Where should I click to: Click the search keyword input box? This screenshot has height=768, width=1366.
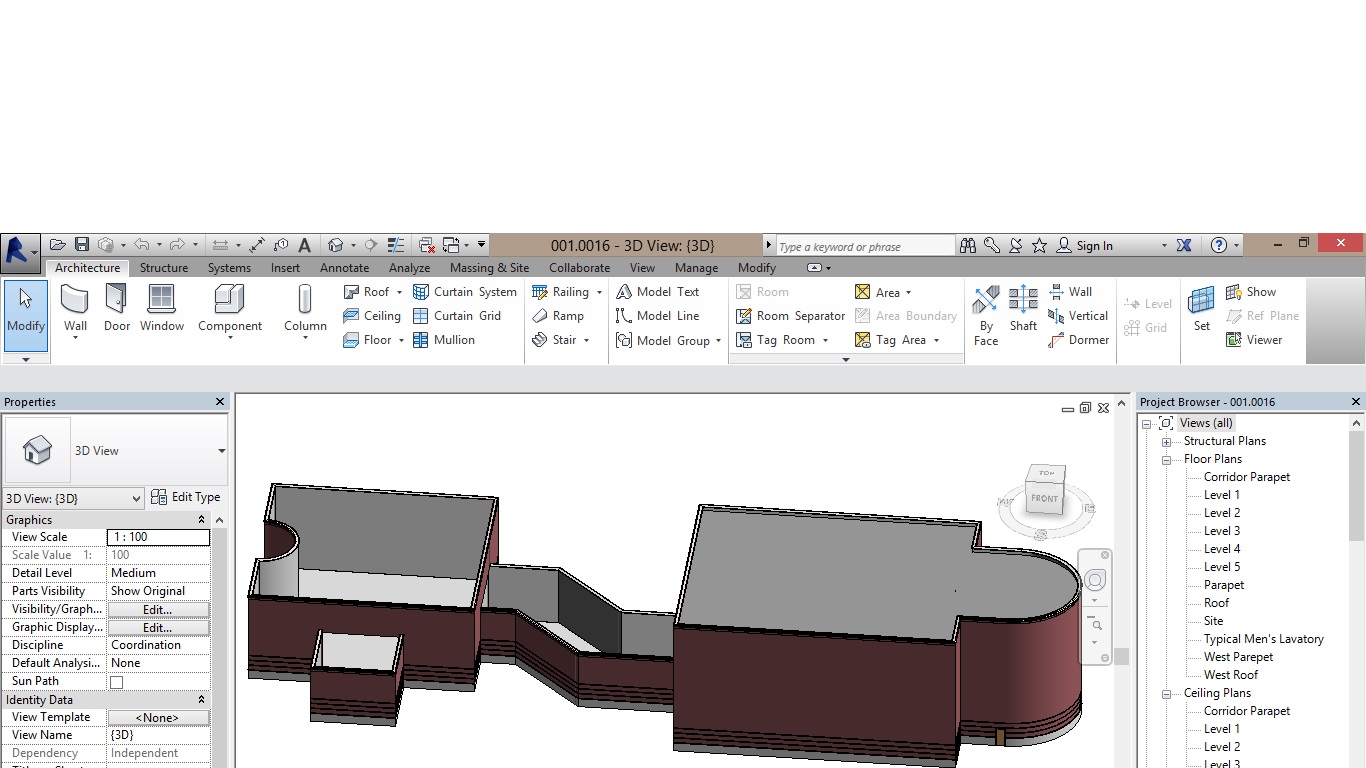coord(865,246)
